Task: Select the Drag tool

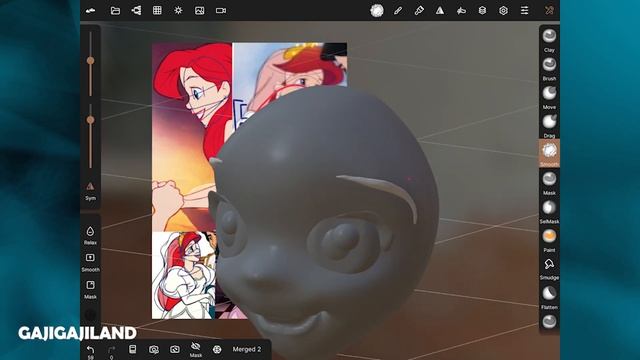Action: click(549, 125)
